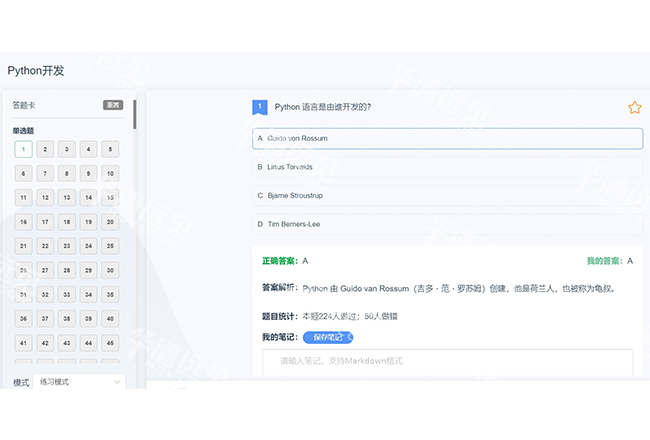Choose option B Linus Torvalds
Image resolution: width=650 pixels, height=440 pixels.
pos(447,167)
